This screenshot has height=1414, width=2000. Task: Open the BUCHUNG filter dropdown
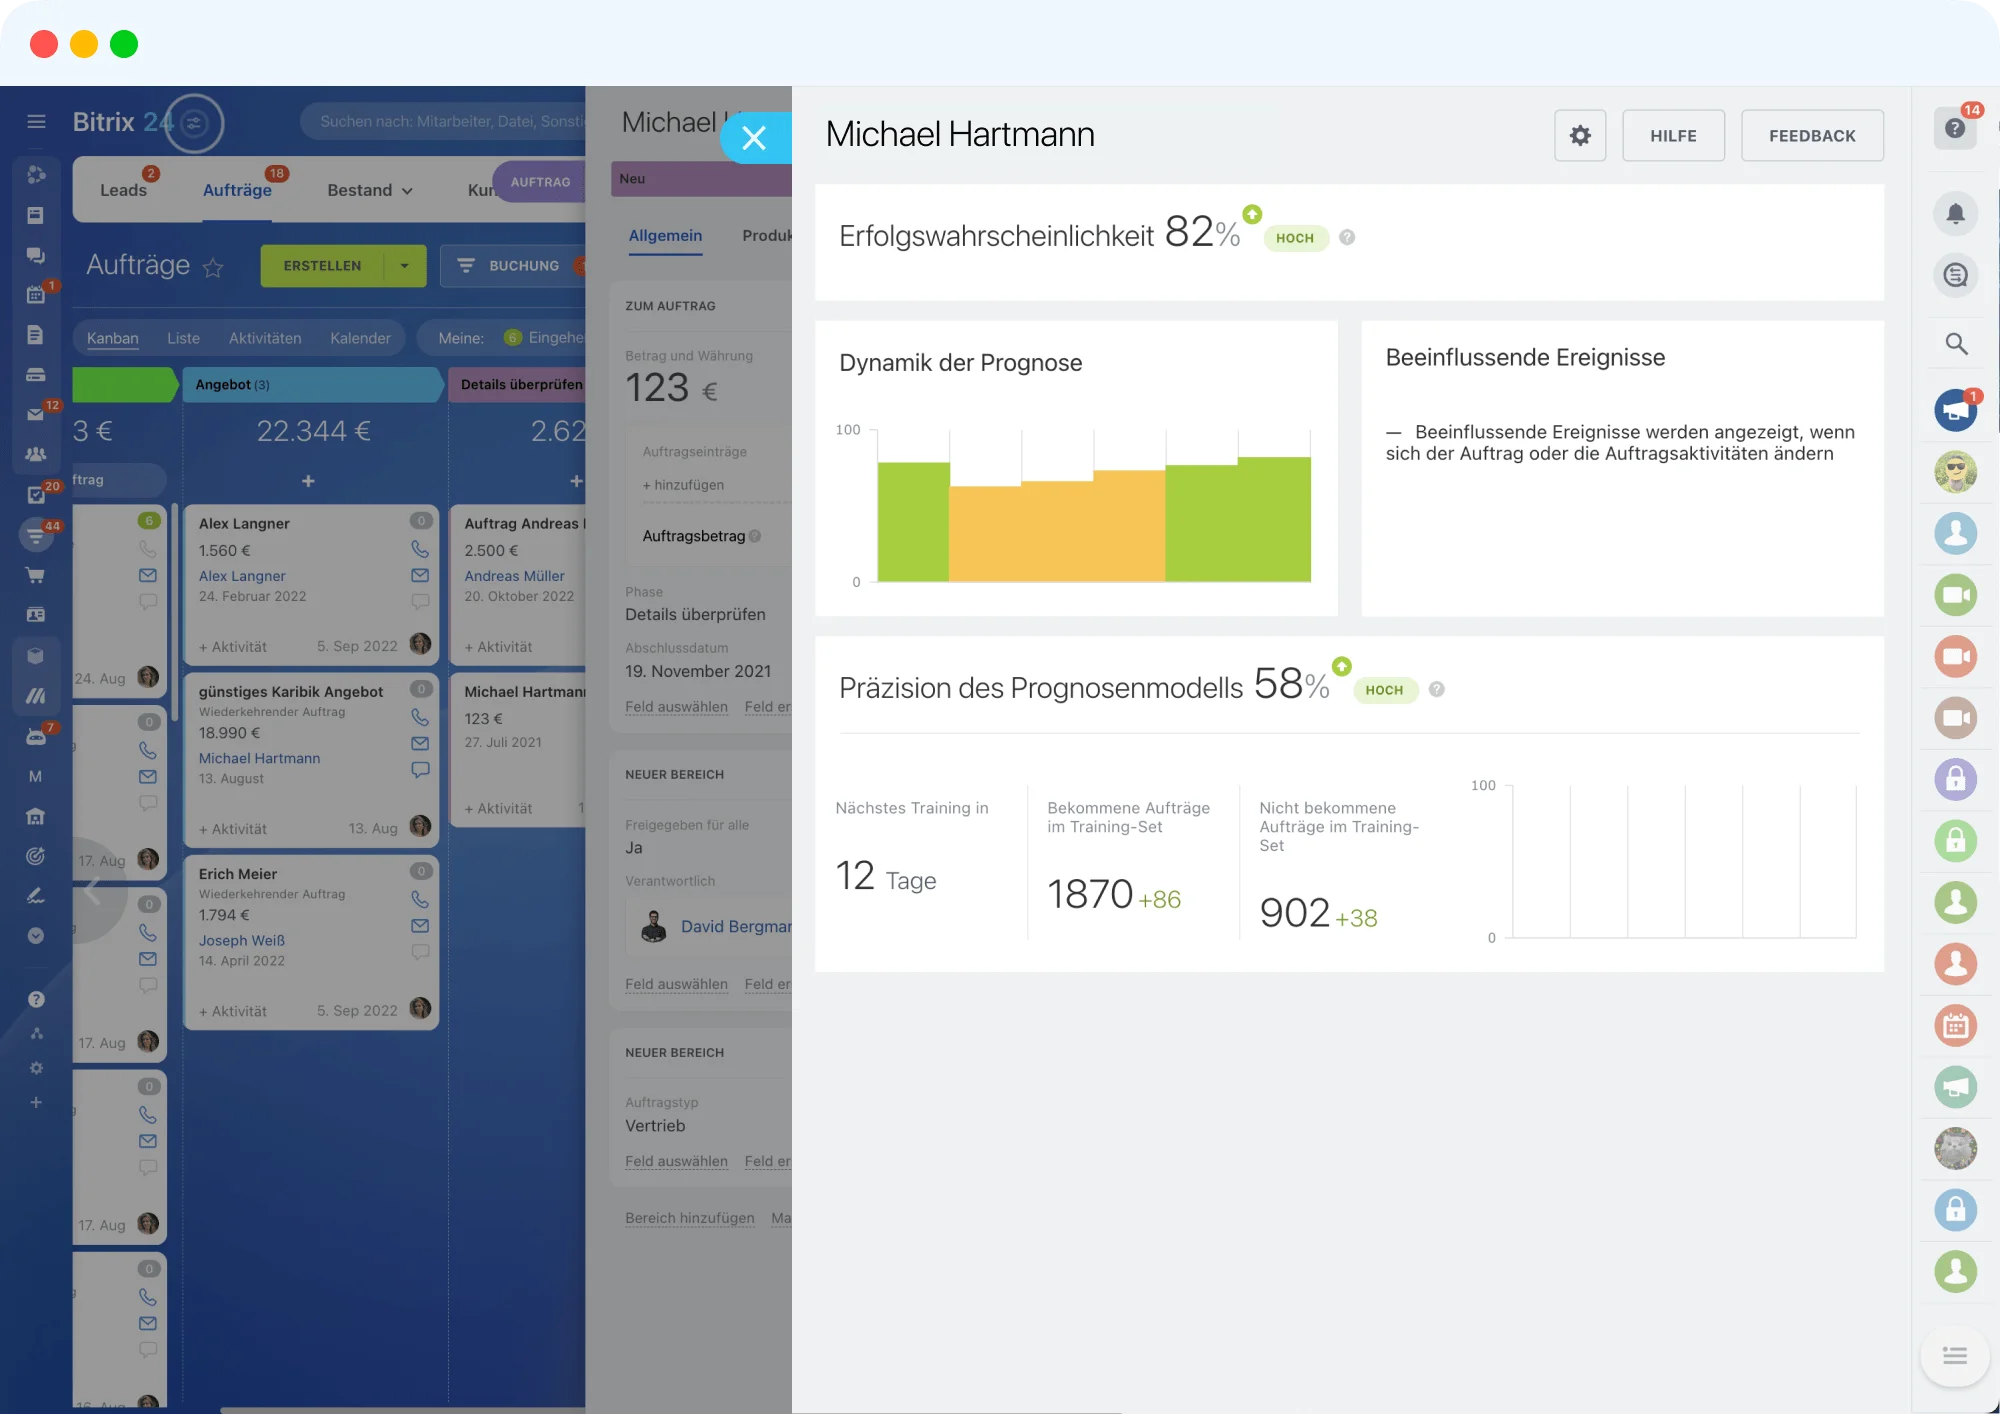(x=513, y=266)
